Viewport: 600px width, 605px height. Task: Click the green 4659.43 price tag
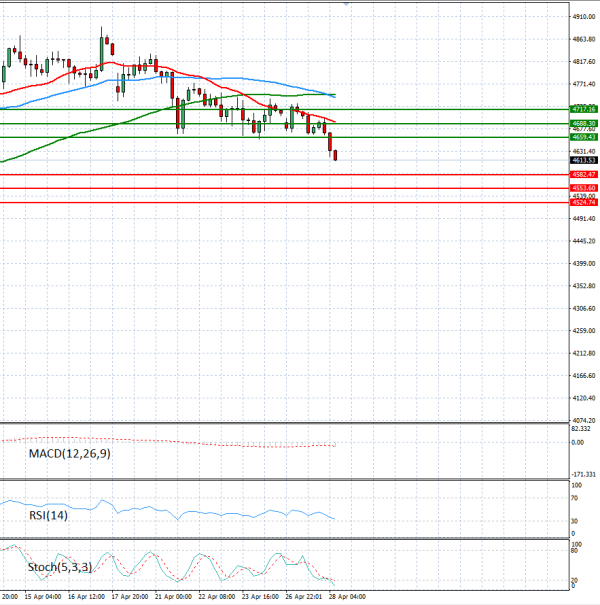(584, 137)
